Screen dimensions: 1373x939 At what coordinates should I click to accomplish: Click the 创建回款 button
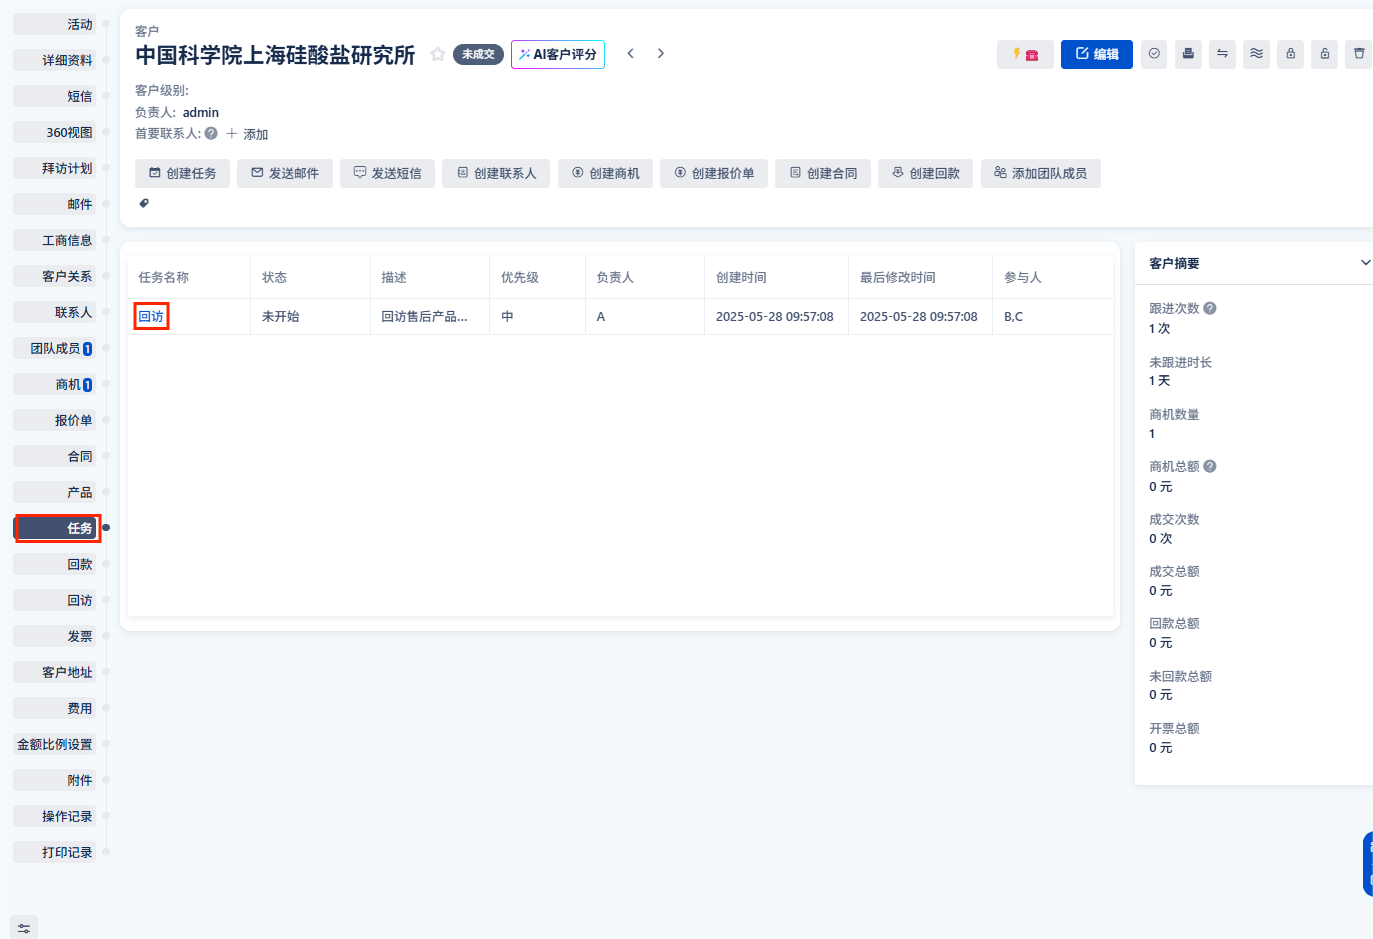pyautogui.click(x=925, y=173)
